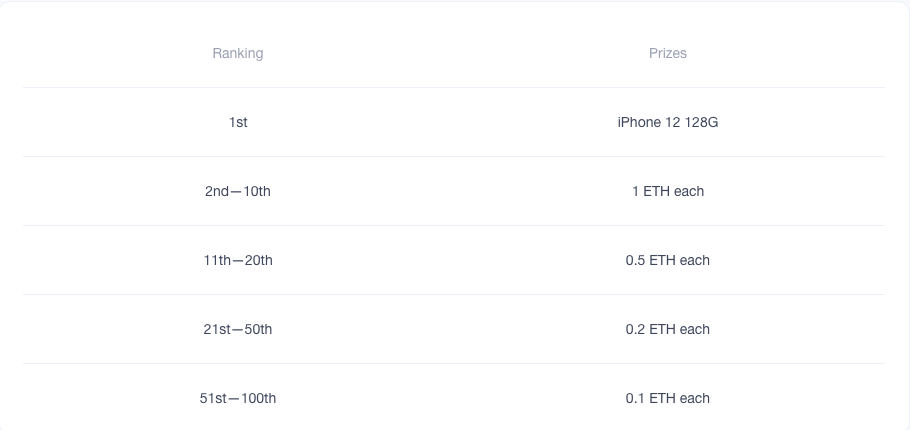Select the 51st—100th ranking cell

click(238, 398)
